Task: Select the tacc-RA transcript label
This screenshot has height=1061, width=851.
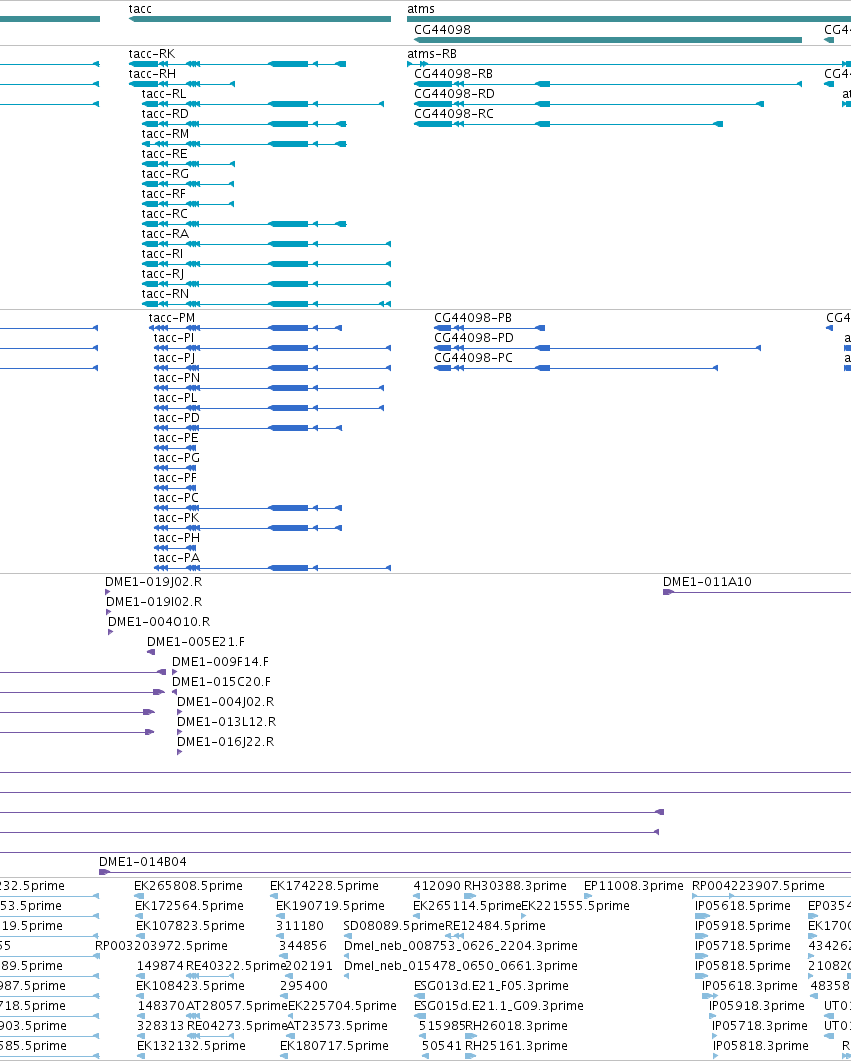Action: (x=165, y=233)
